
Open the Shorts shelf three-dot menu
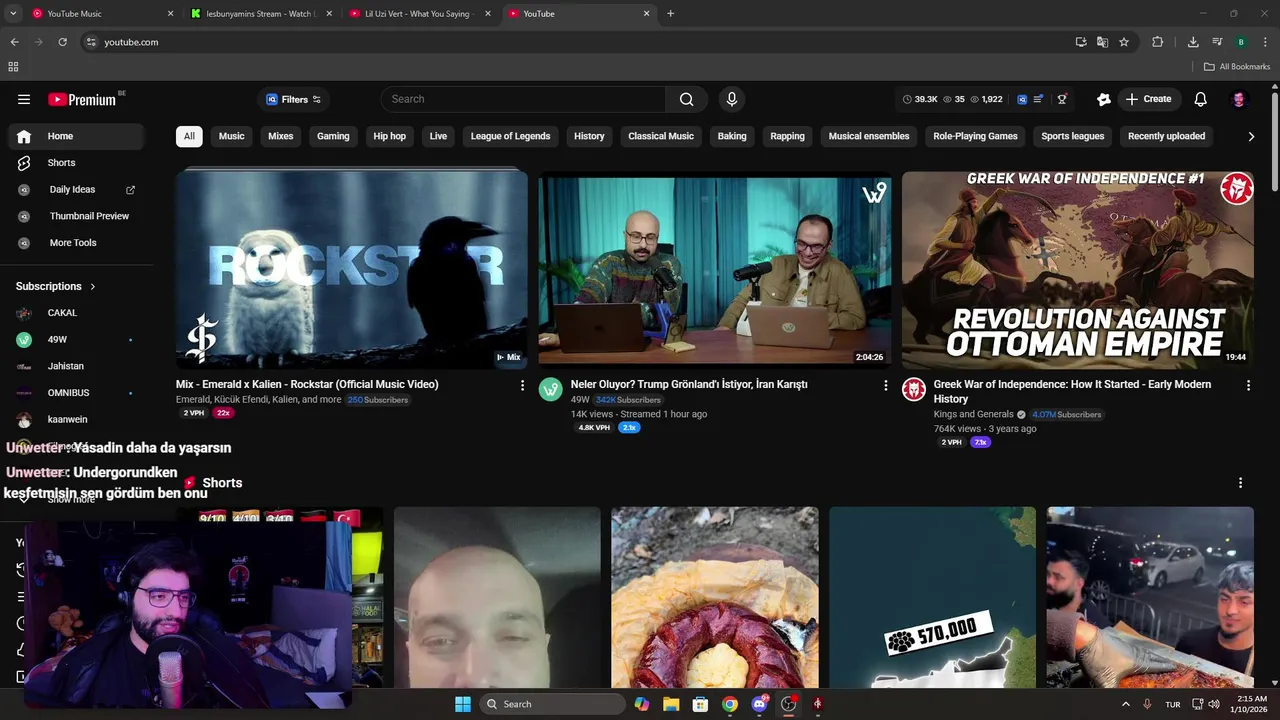coord(1240,483)
